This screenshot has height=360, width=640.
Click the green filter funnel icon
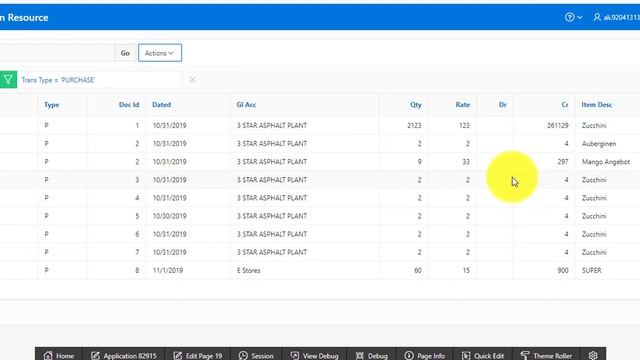click(x=8, y=80)
